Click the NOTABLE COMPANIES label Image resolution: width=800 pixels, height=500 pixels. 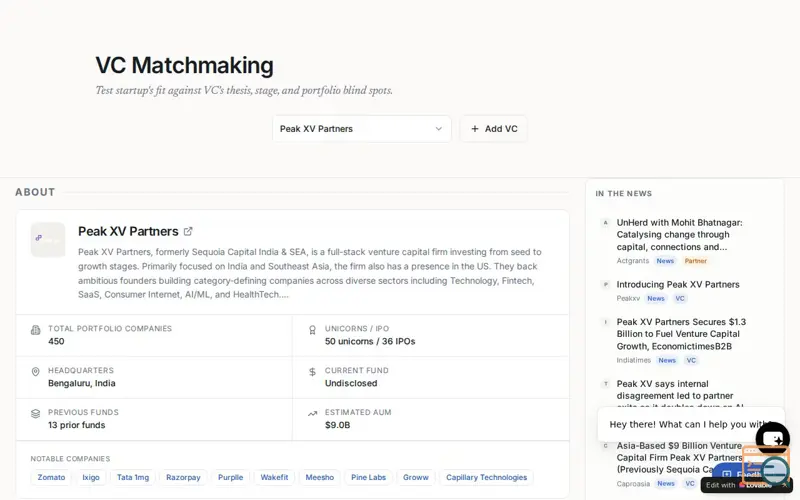point(70,459)
